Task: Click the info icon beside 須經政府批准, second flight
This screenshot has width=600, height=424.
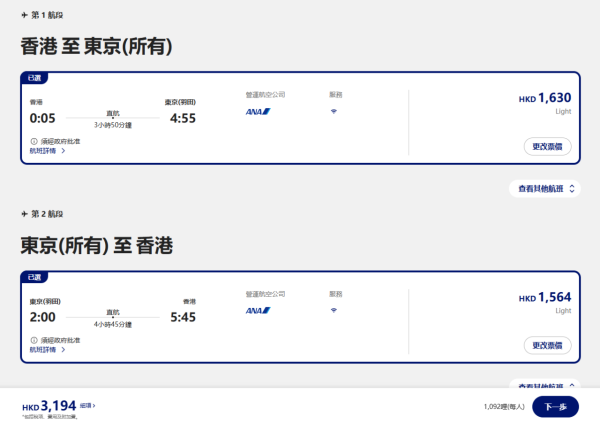Action: (x=34, y=340)
